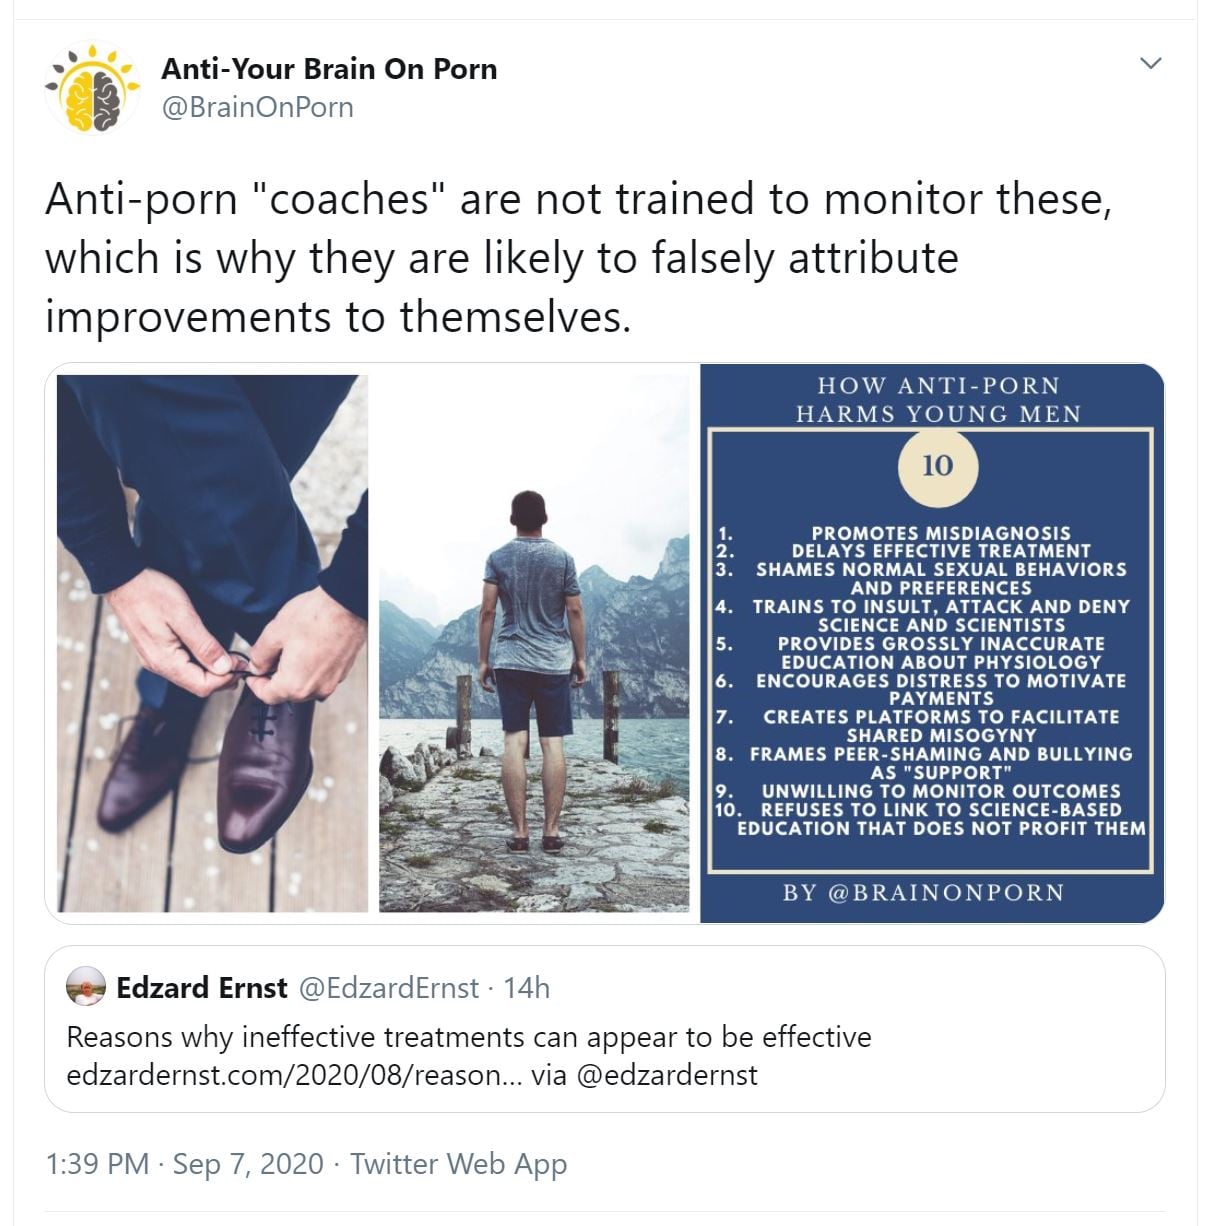Open the quoted tweet's "Reasons why ineffective treatments" text

(x=468, y=1036)
